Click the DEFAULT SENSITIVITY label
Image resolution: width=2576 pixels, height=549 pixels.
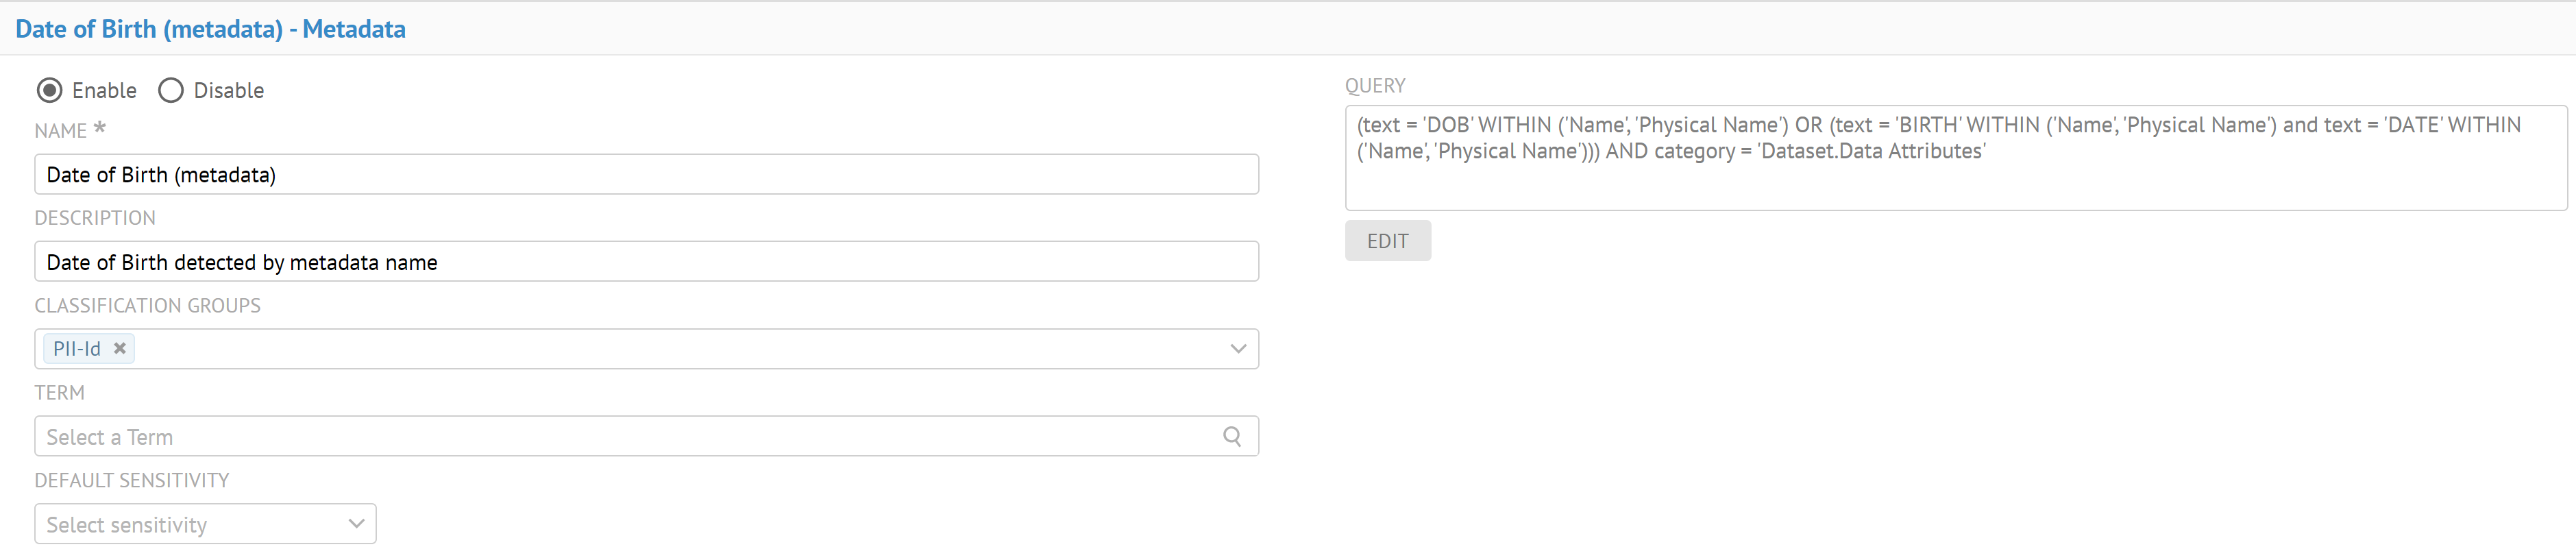(132, 481)
